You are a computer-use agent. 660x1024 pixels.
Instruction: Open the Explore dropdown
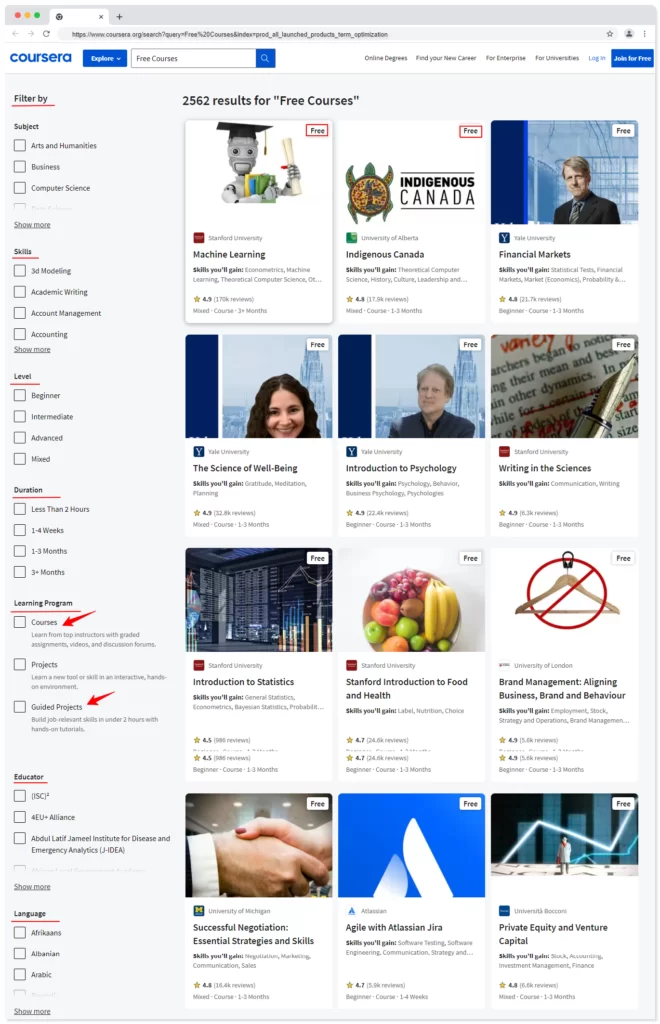tap(104, 58)
